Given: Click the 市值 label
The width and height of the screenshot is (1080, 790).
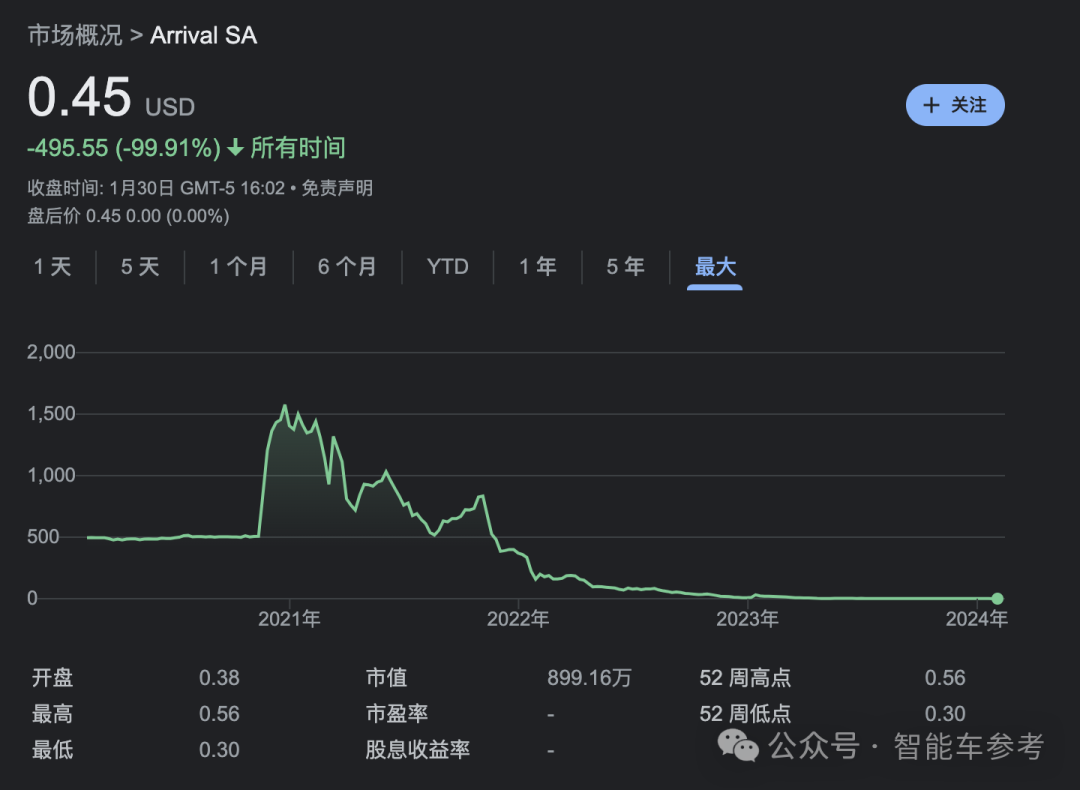Looking at the screenshot, I should 386,678.
